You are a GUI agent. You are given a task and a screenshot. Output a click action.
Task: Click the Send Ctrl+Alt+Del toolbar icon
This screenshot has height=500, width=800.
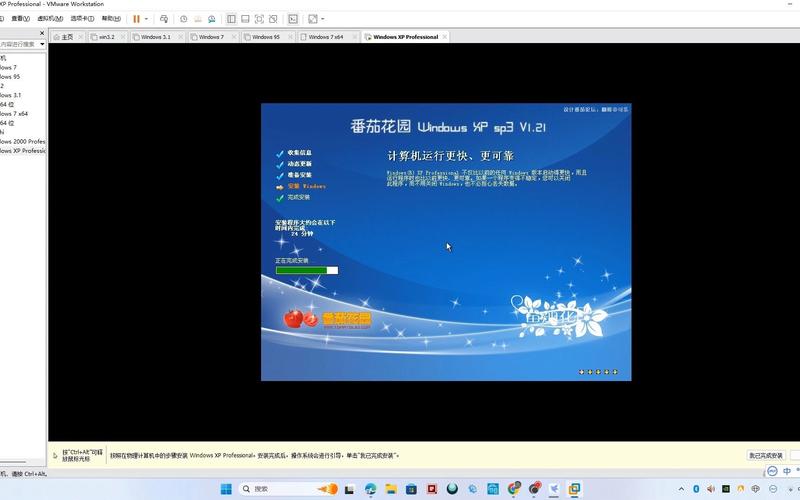pos(164,19)
